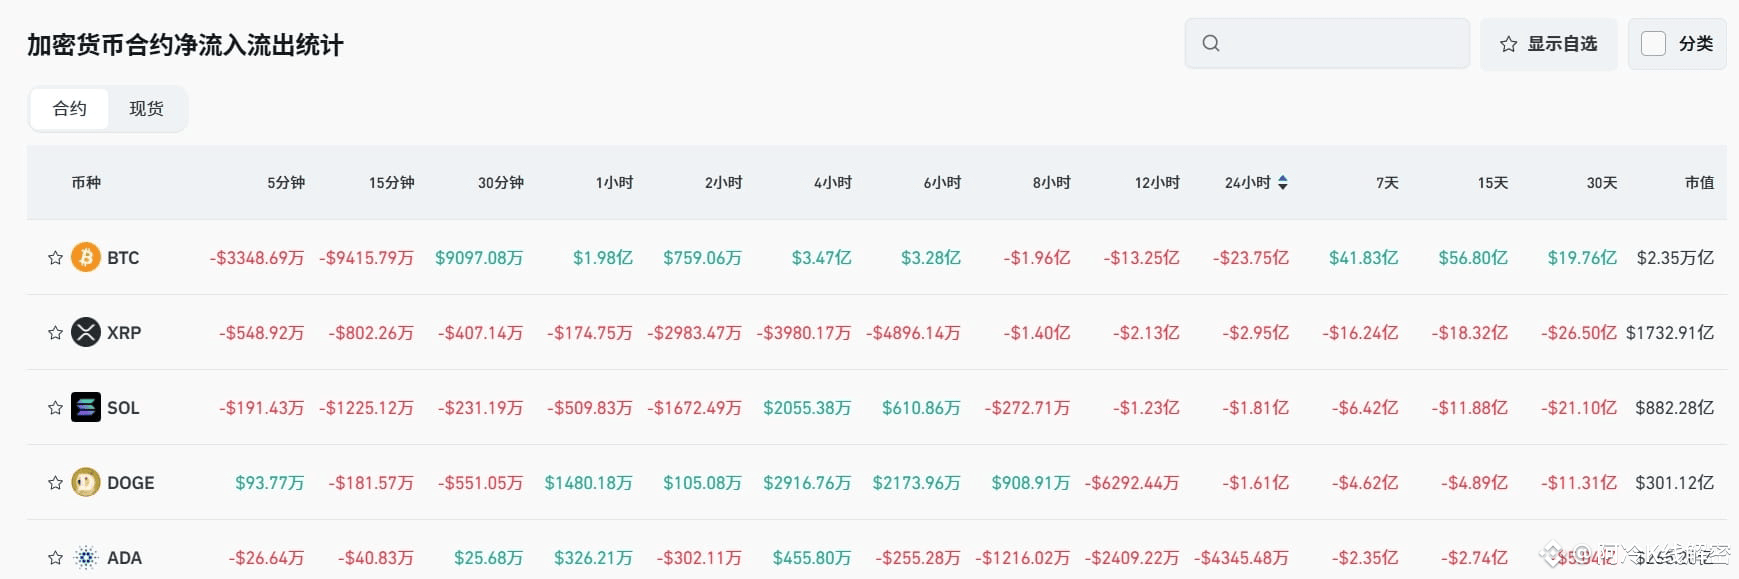Viewport: 1739px width, 579px height.
Task: Star XRP as a favorite
Action: 55,333
